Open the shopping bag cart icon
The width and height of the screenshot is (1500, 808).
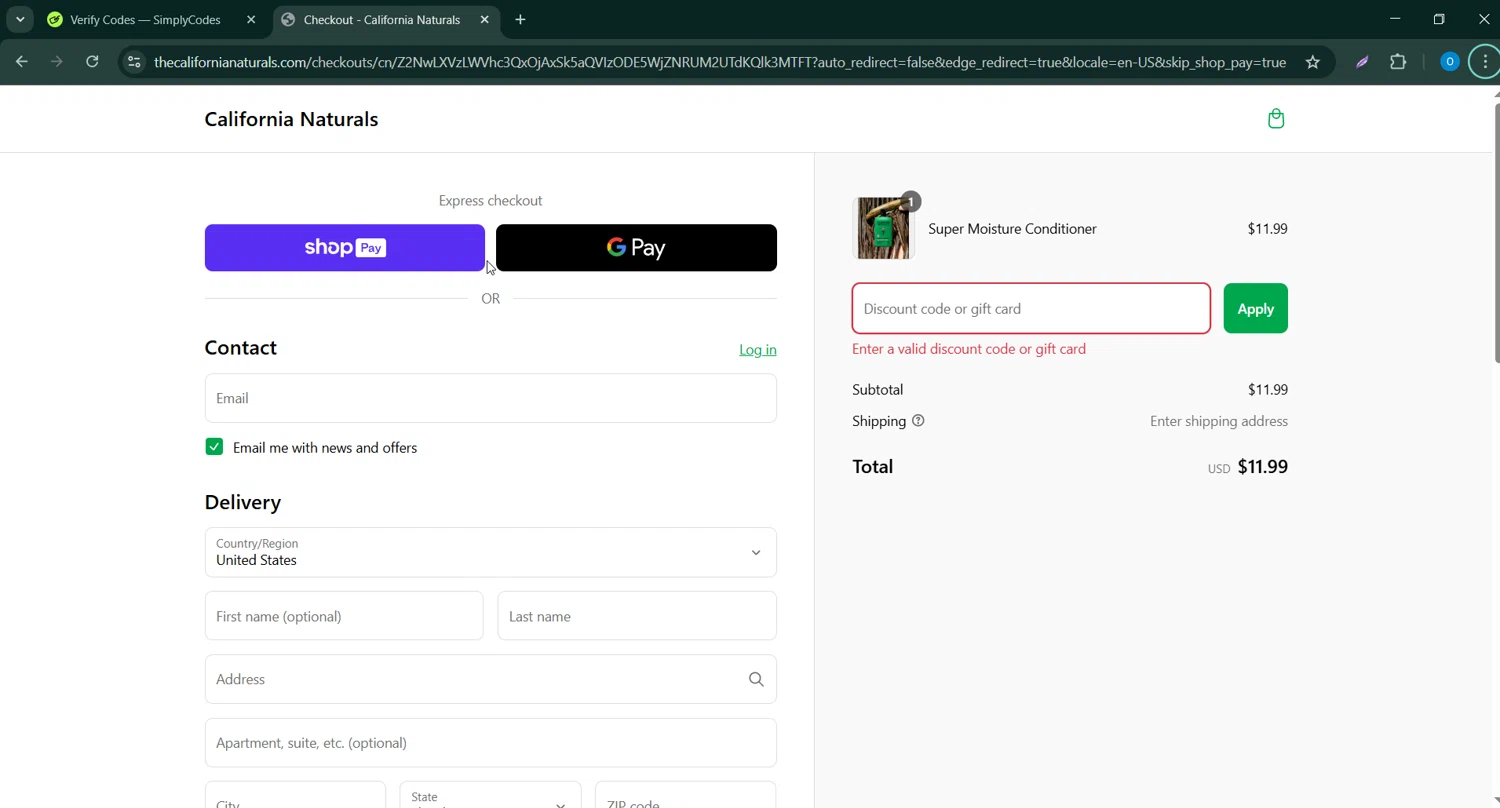(x=1276, y=119)
